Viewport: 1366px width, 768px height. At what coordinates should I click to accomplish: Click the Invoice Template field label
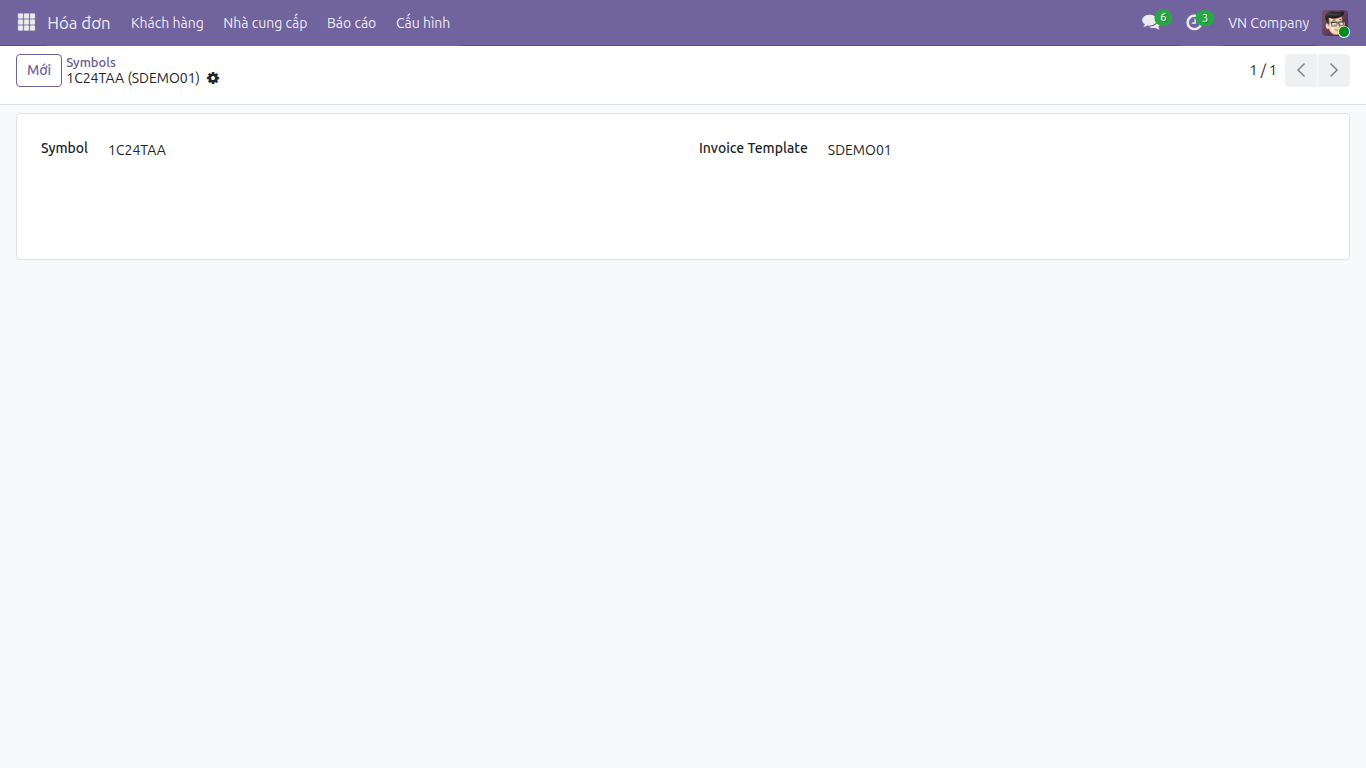pos(753,148)
